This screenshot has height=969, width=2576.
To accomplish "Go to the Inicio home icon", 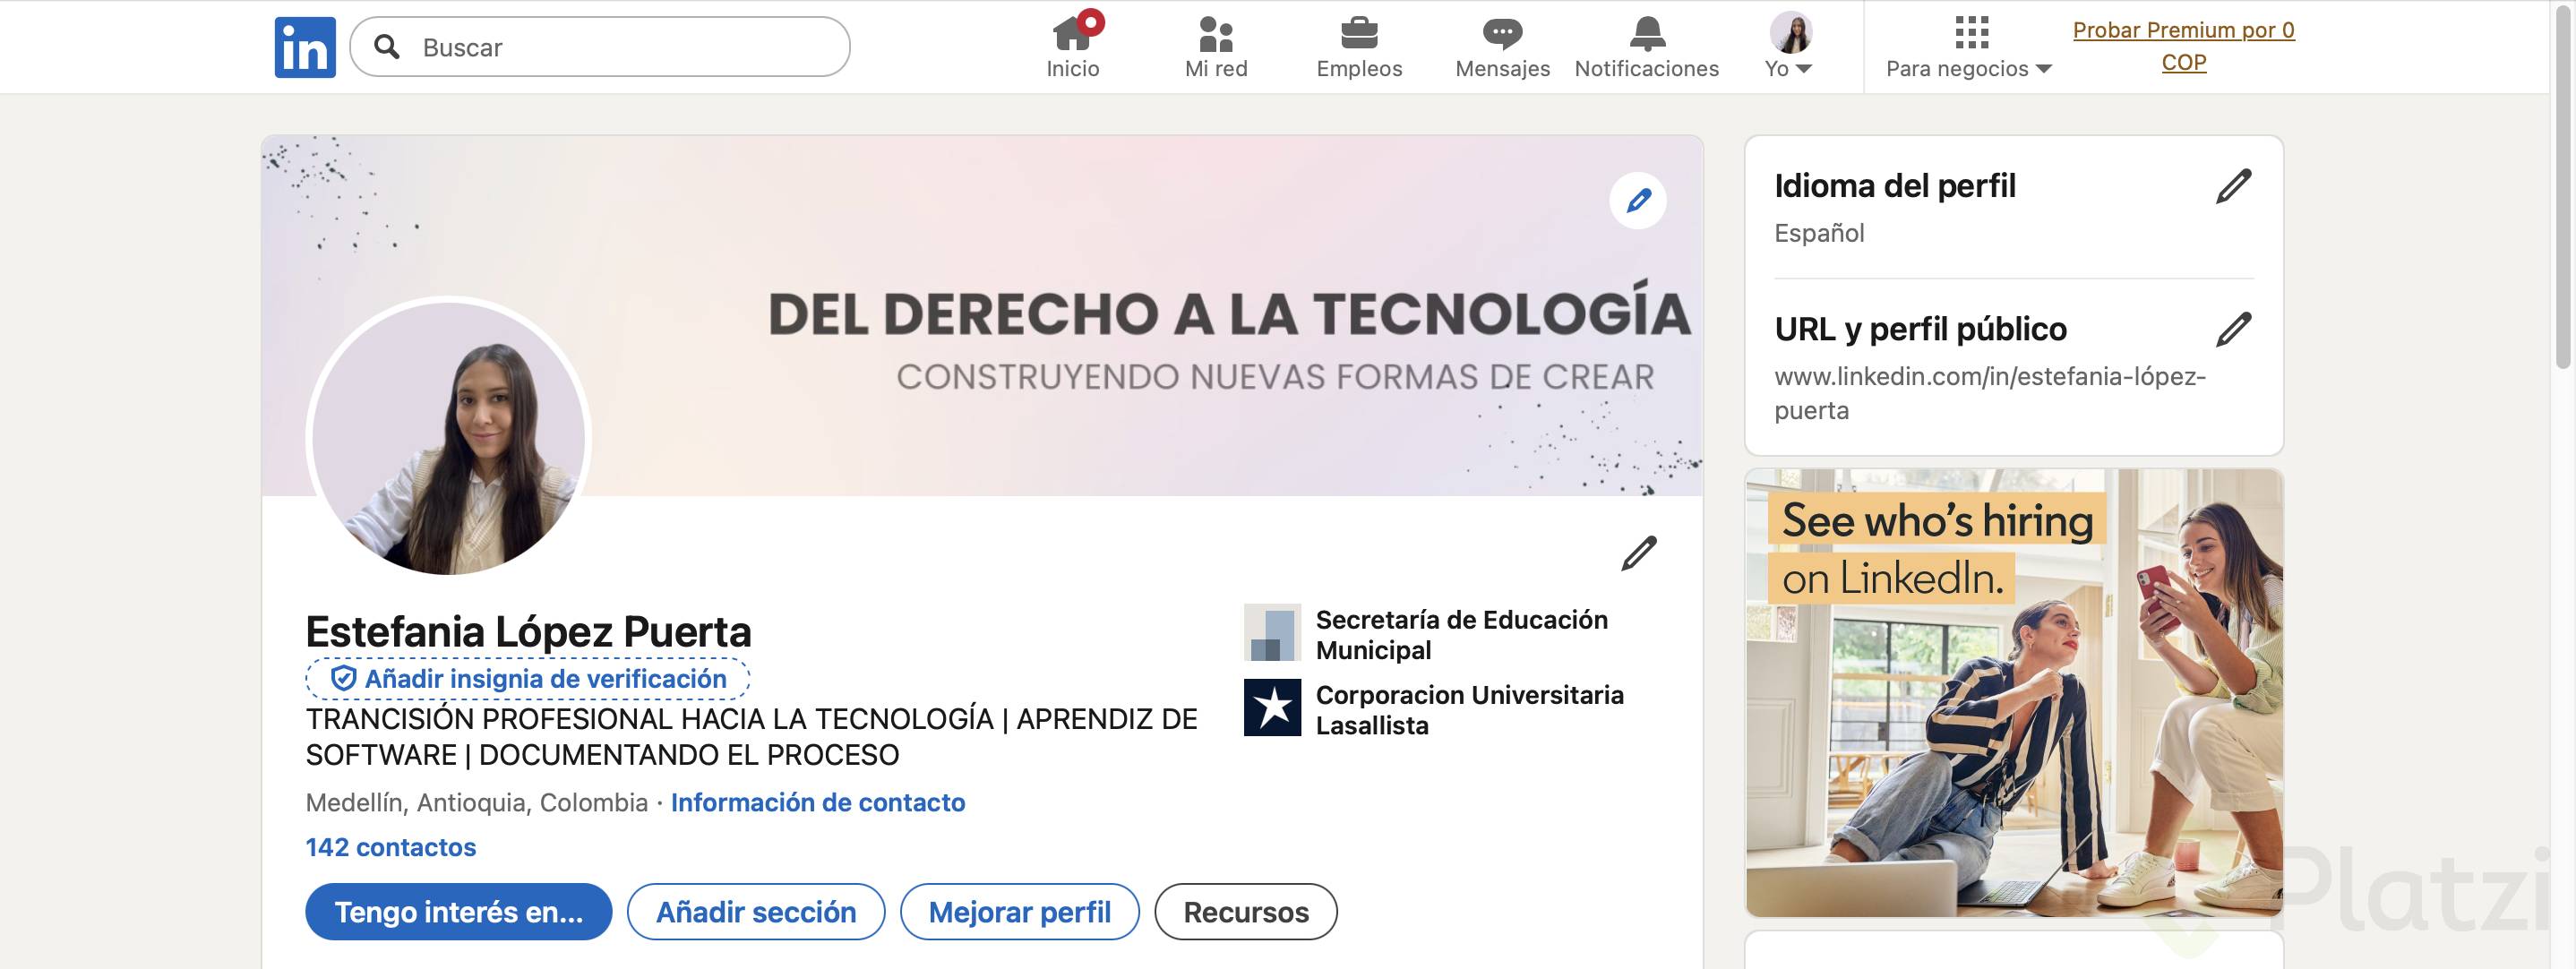I will pyautogui.click(x=1072, y=35).
